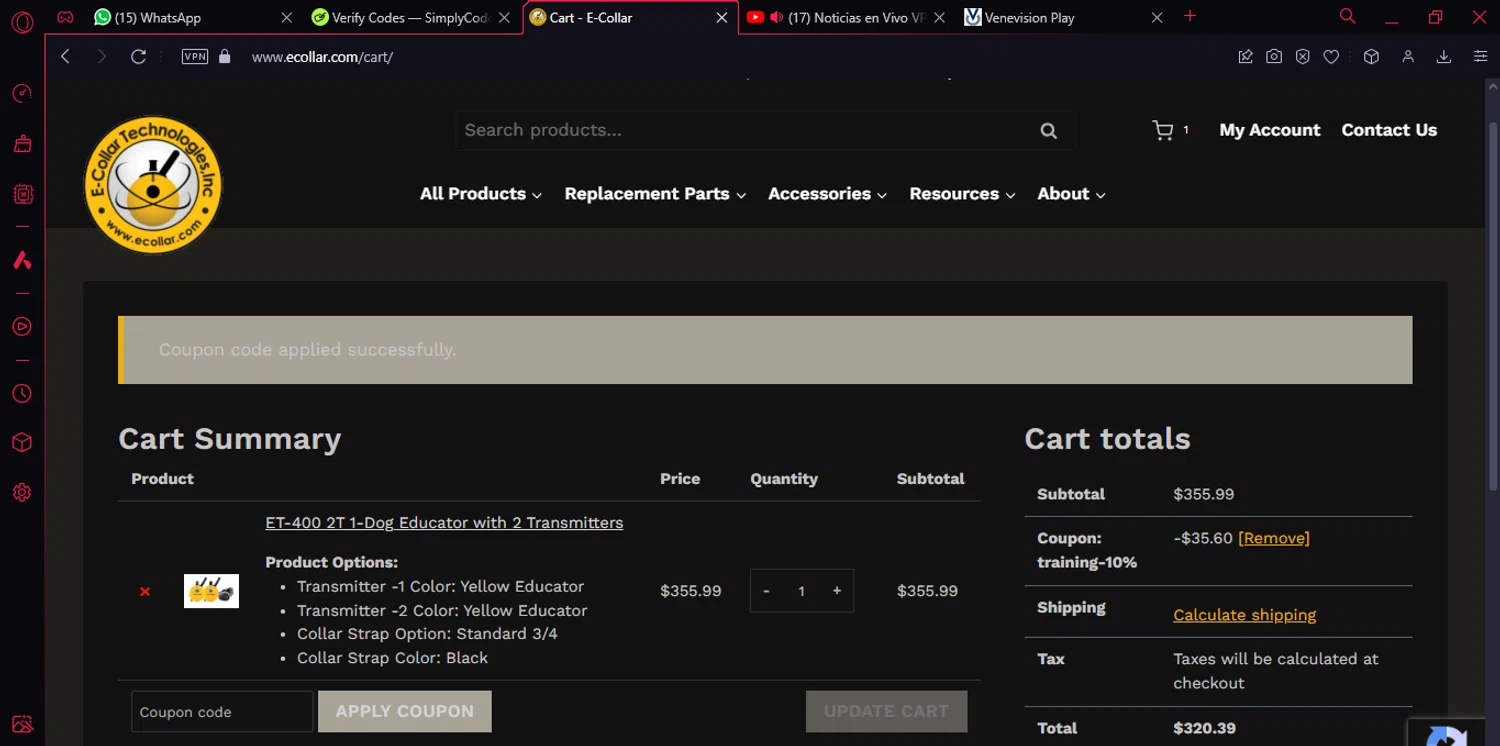Open the shopping cart icon in header
Screen dimensions: 1500x746
[1163, 130]
